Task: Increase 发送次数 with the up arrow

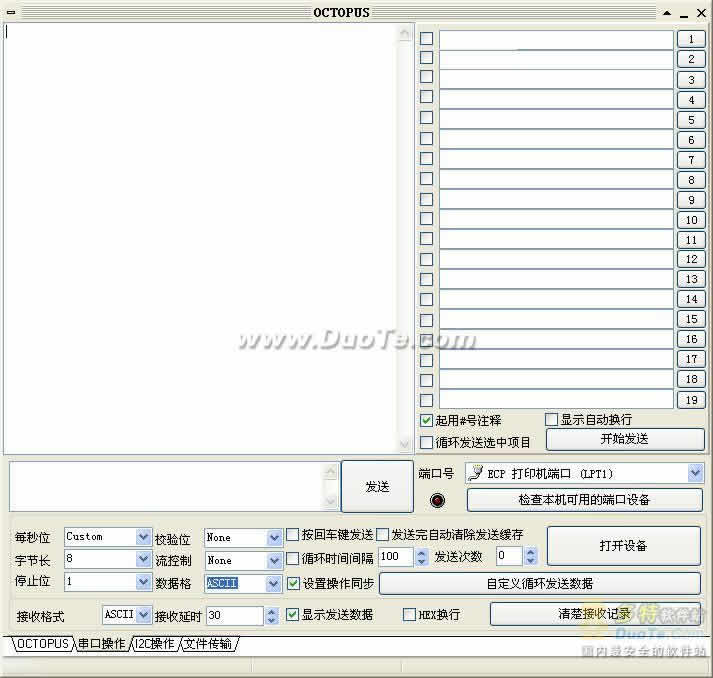Action: (x=531, y=552)
